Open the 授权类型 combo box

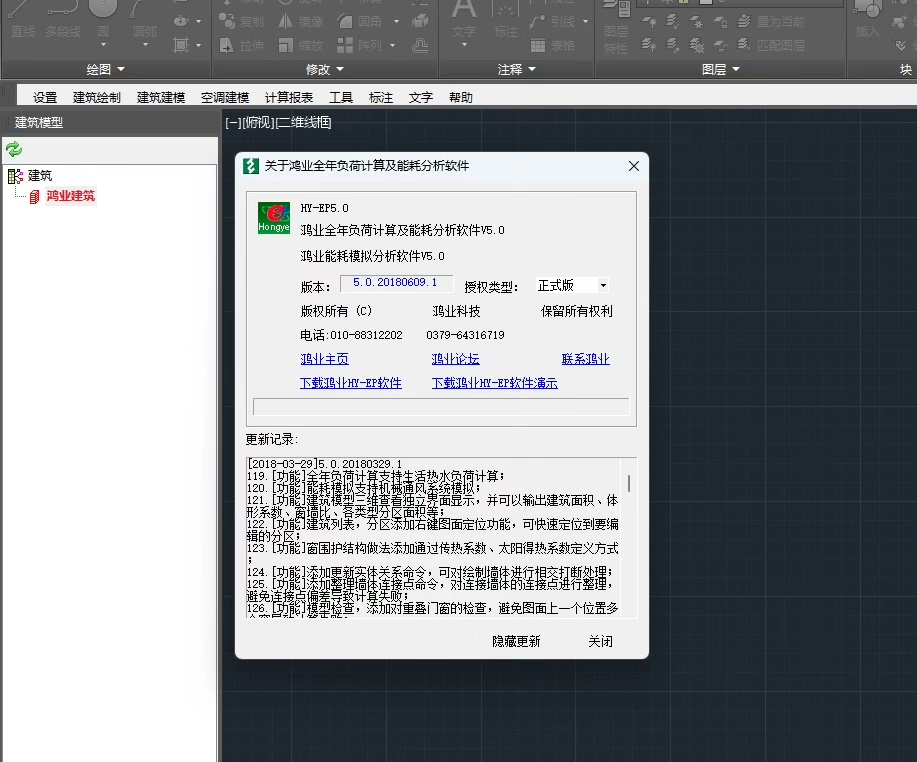point(572,285)
